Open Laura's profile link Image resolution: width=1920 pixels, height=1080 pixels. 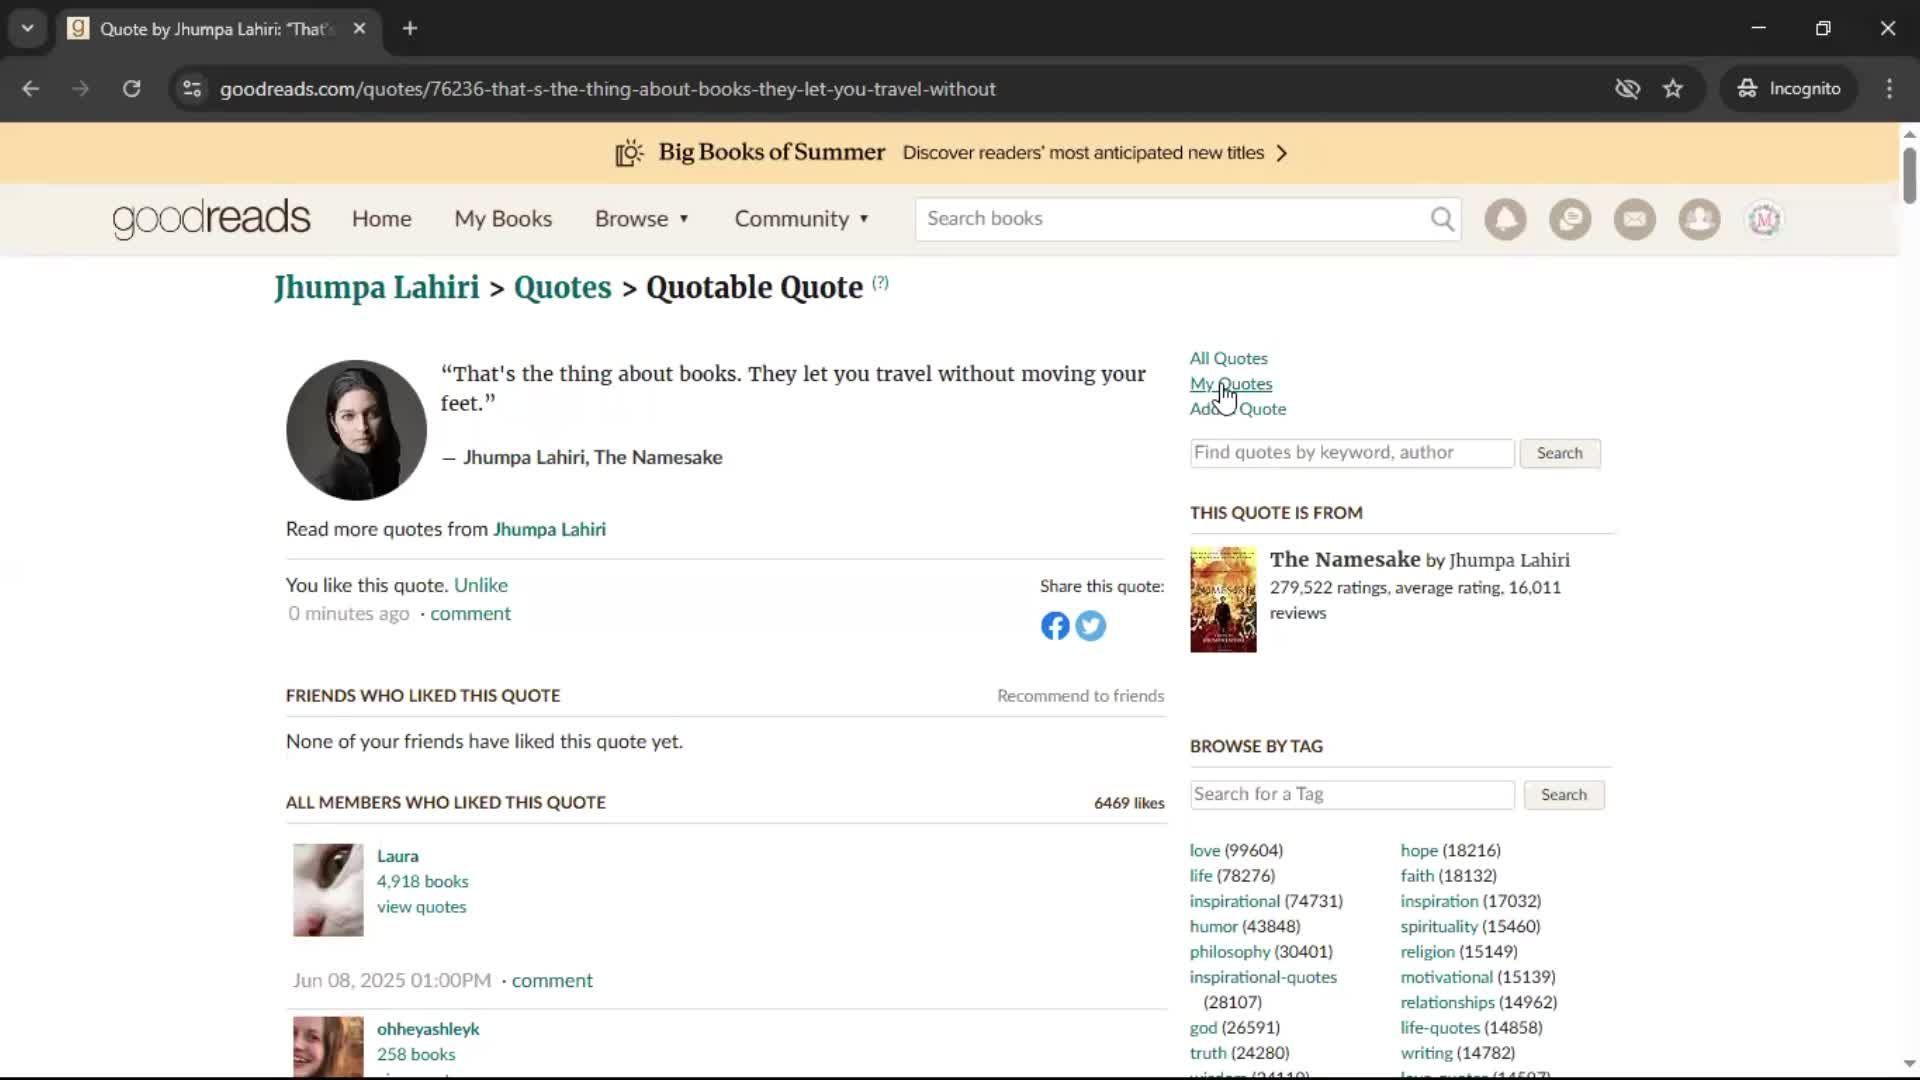pos(397,856)
